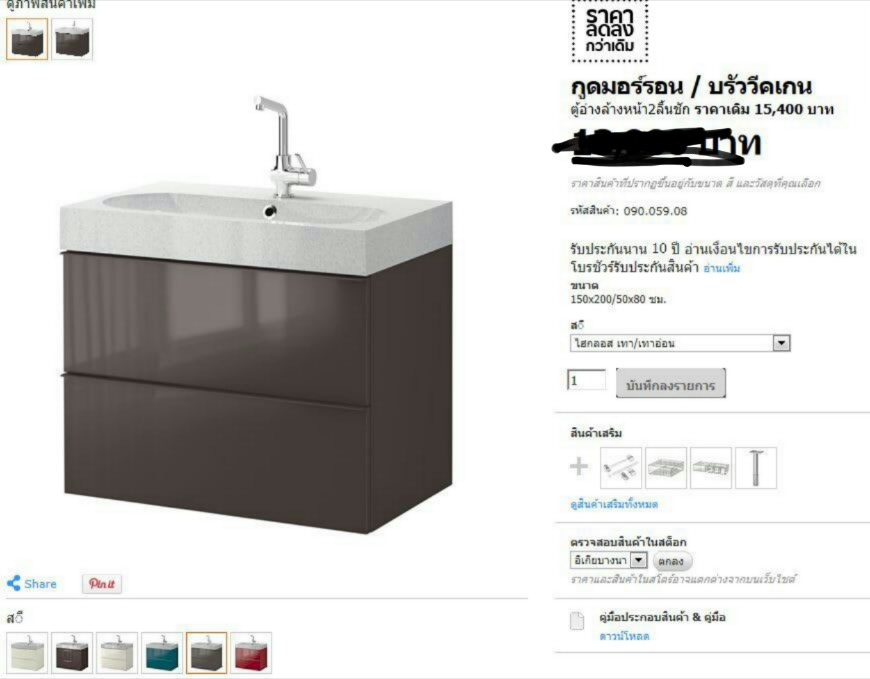Select the red color swatch
870x679 pixels.
(251, 653)
